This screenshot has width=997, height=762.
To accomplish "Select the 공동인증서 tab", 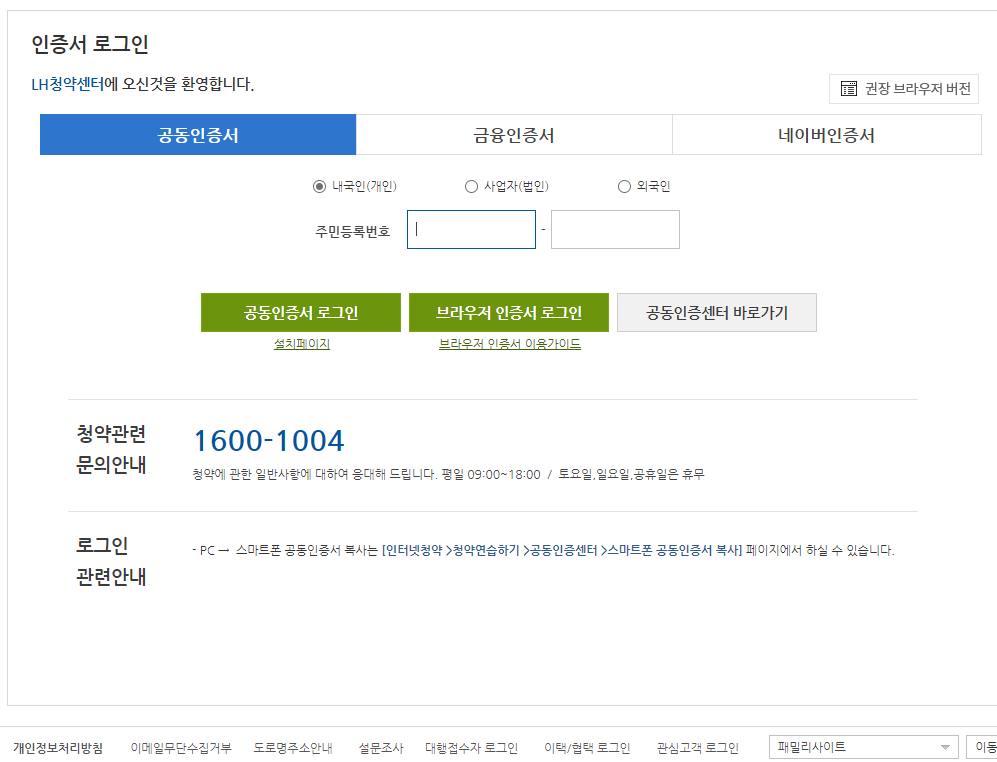I will pos(197,134).
